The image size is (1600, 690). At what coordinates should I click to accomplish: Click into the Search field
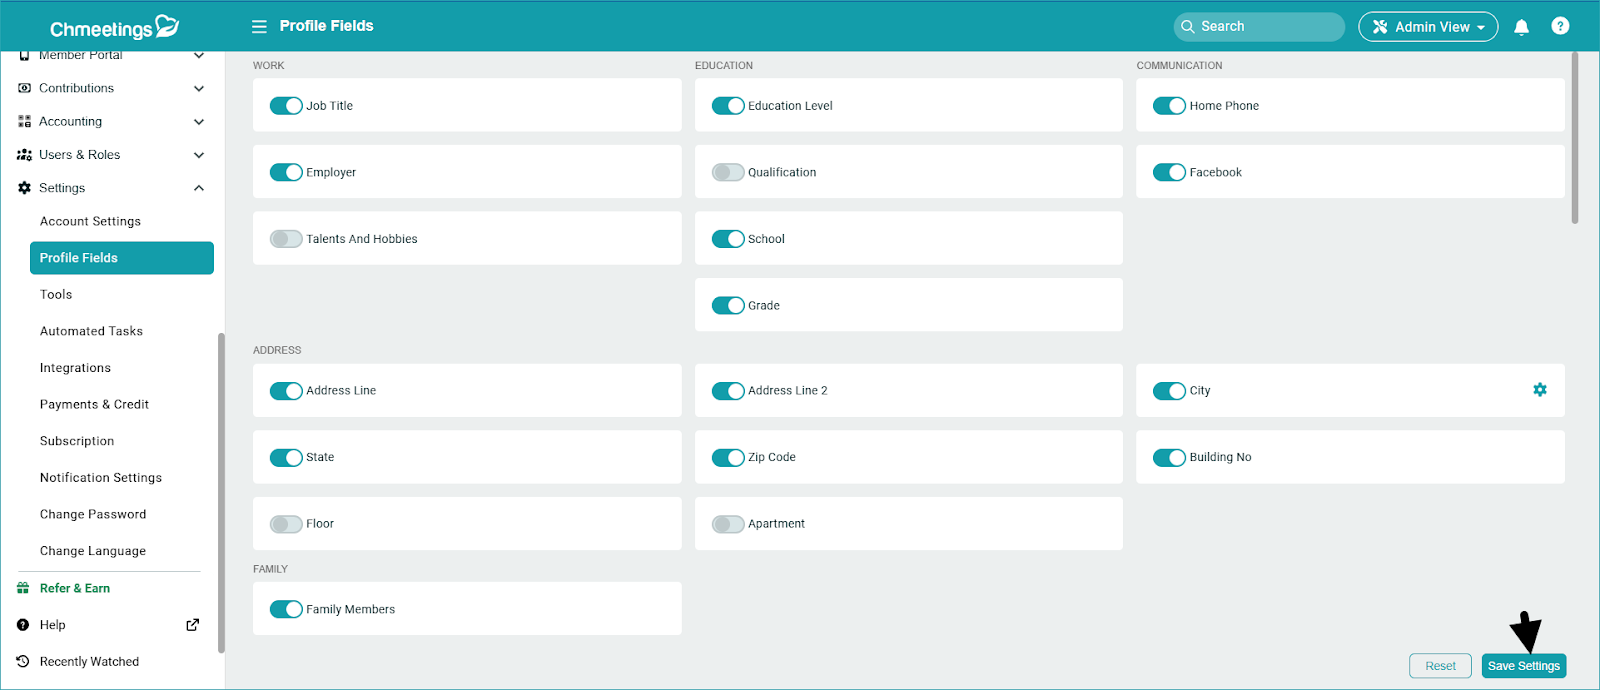[1265, 27]
